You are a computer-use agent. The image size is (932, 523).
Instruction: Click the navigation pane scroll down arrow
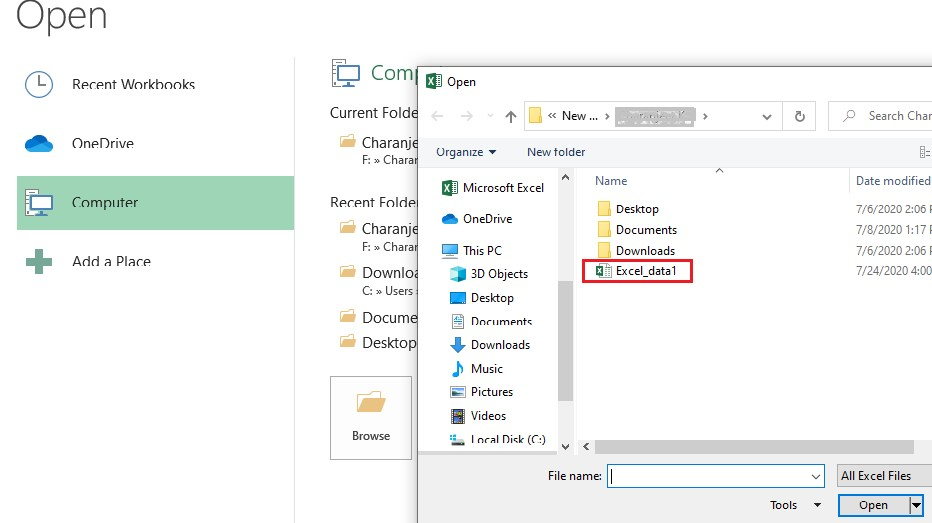pyautogui.click(x=565, y=446)
